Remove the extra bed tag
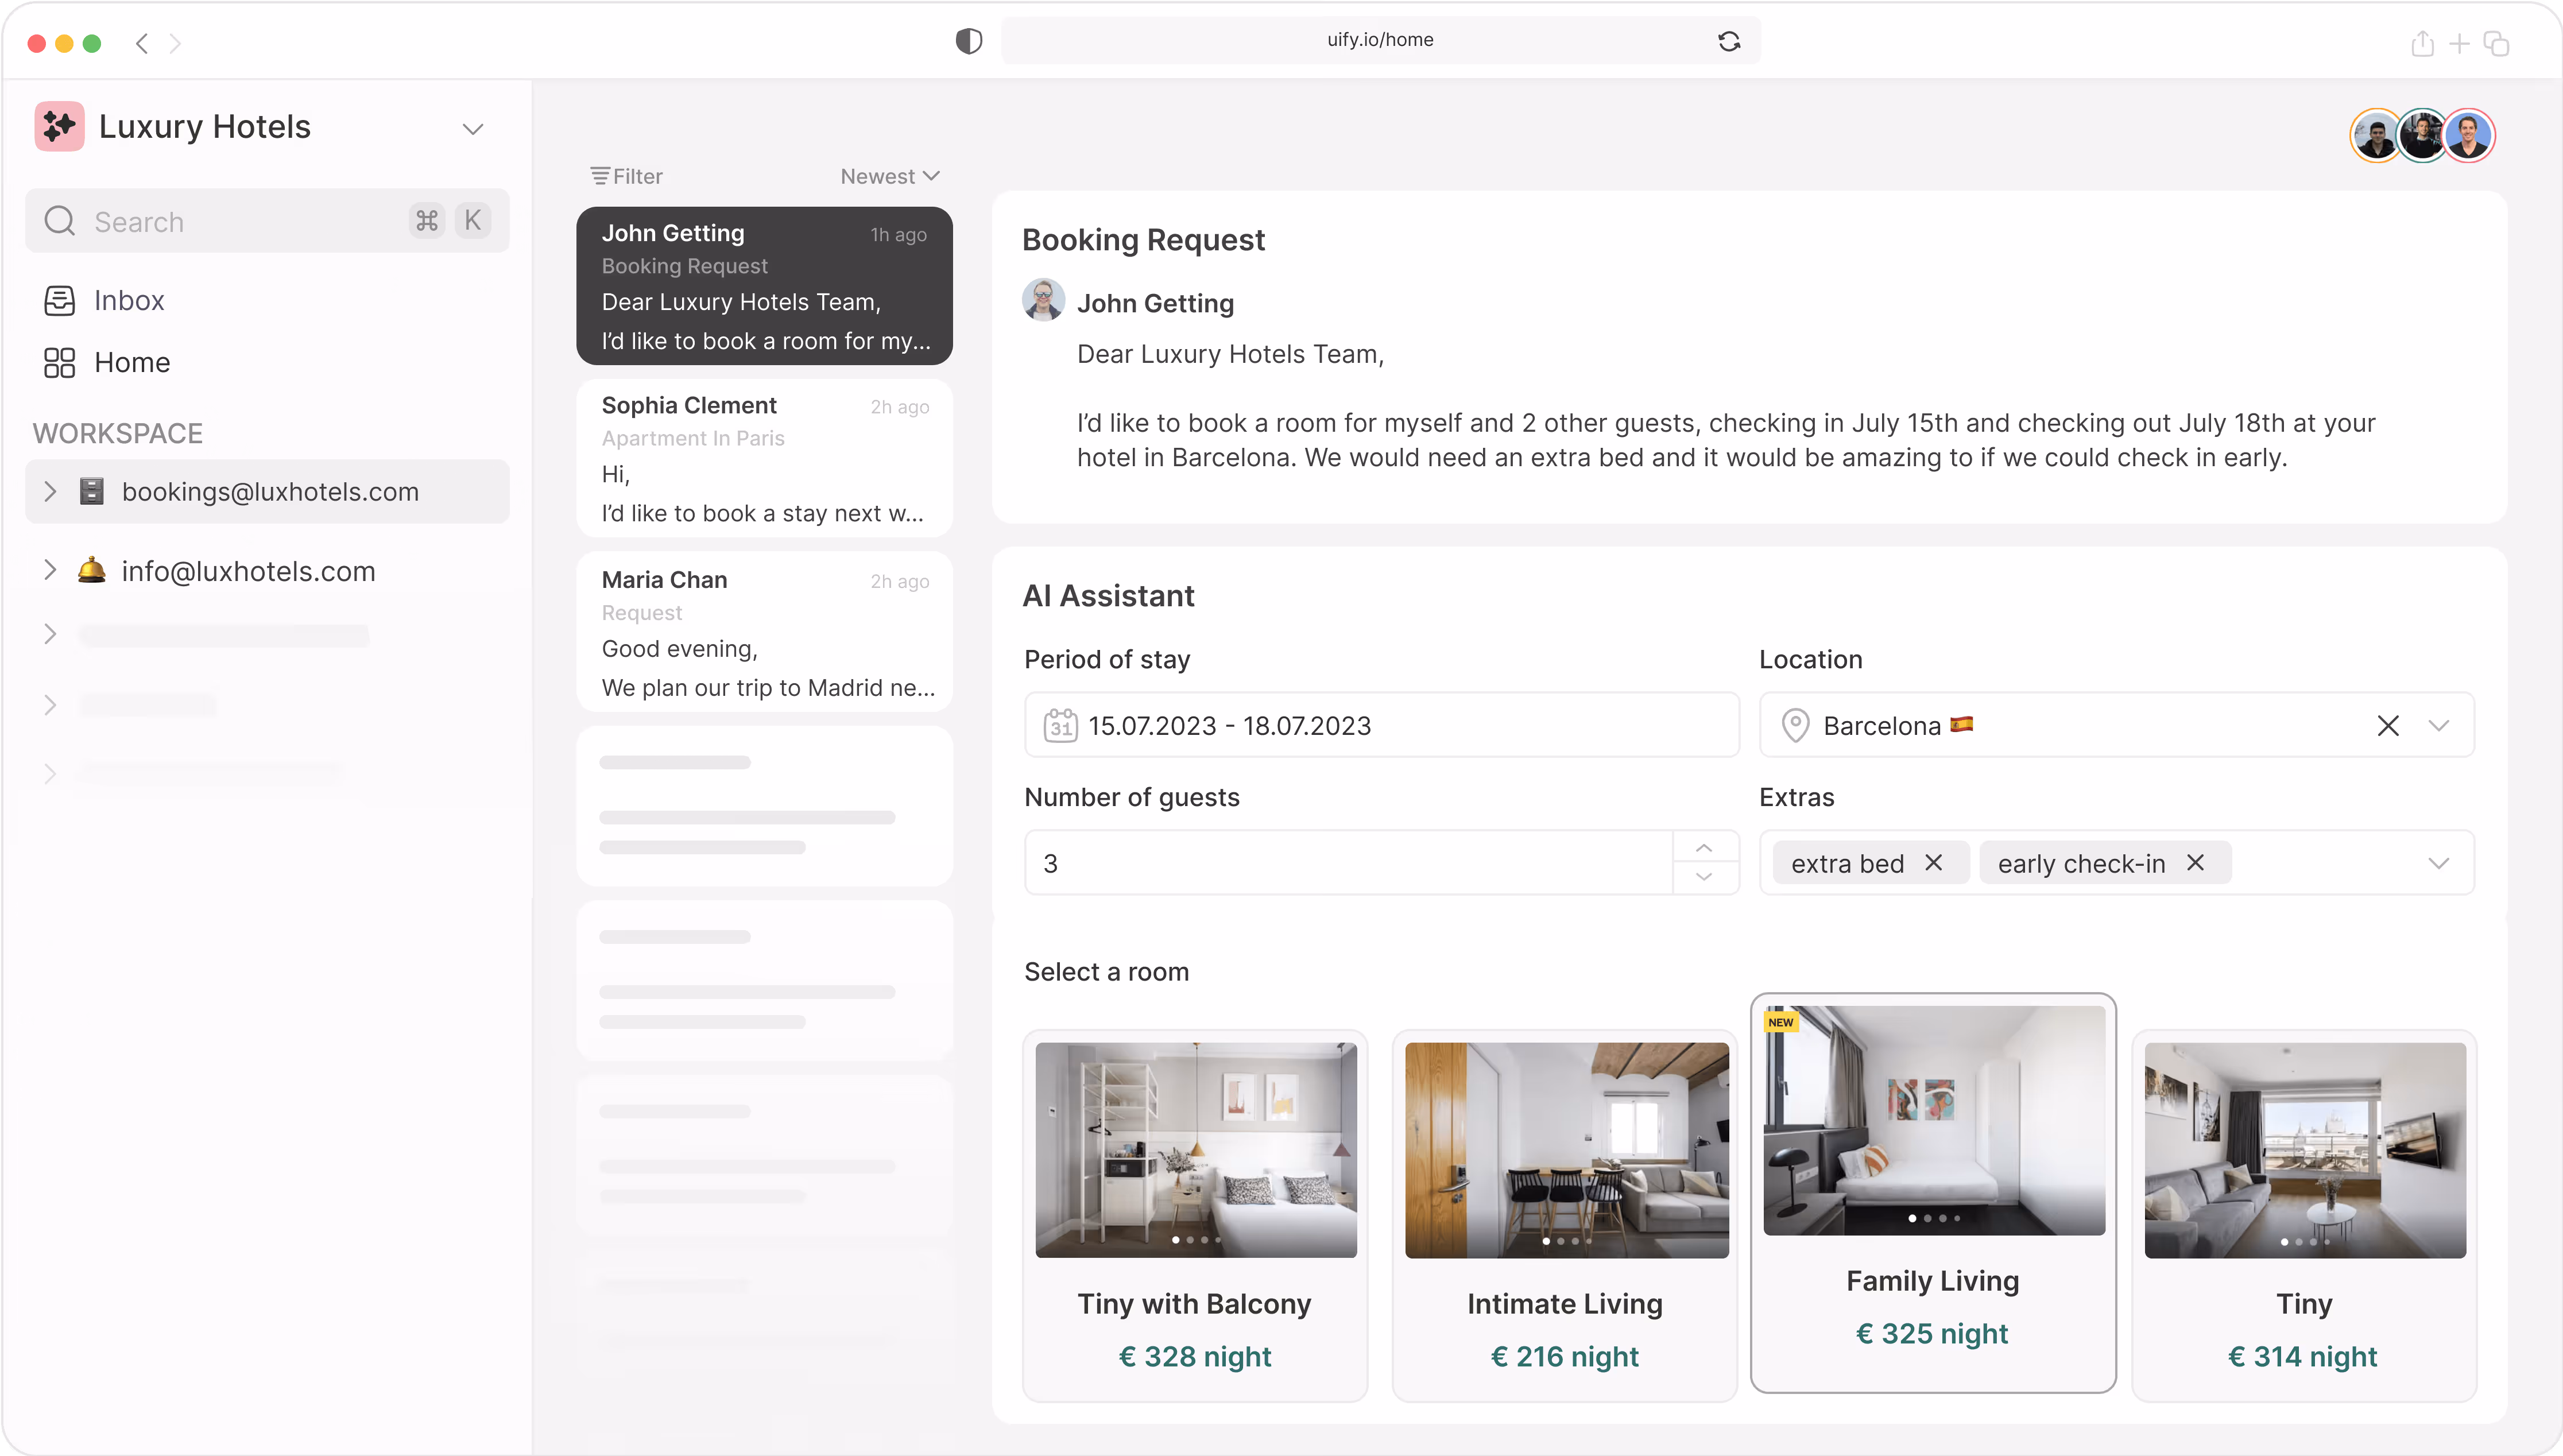 pos(1934,862)
